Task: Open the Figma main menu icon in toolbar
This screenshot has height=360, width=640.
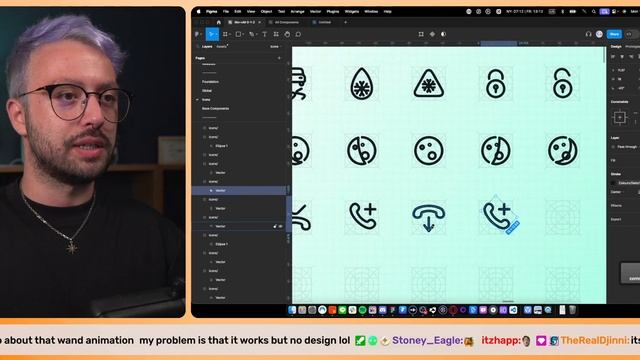Action: pos(198,34)
